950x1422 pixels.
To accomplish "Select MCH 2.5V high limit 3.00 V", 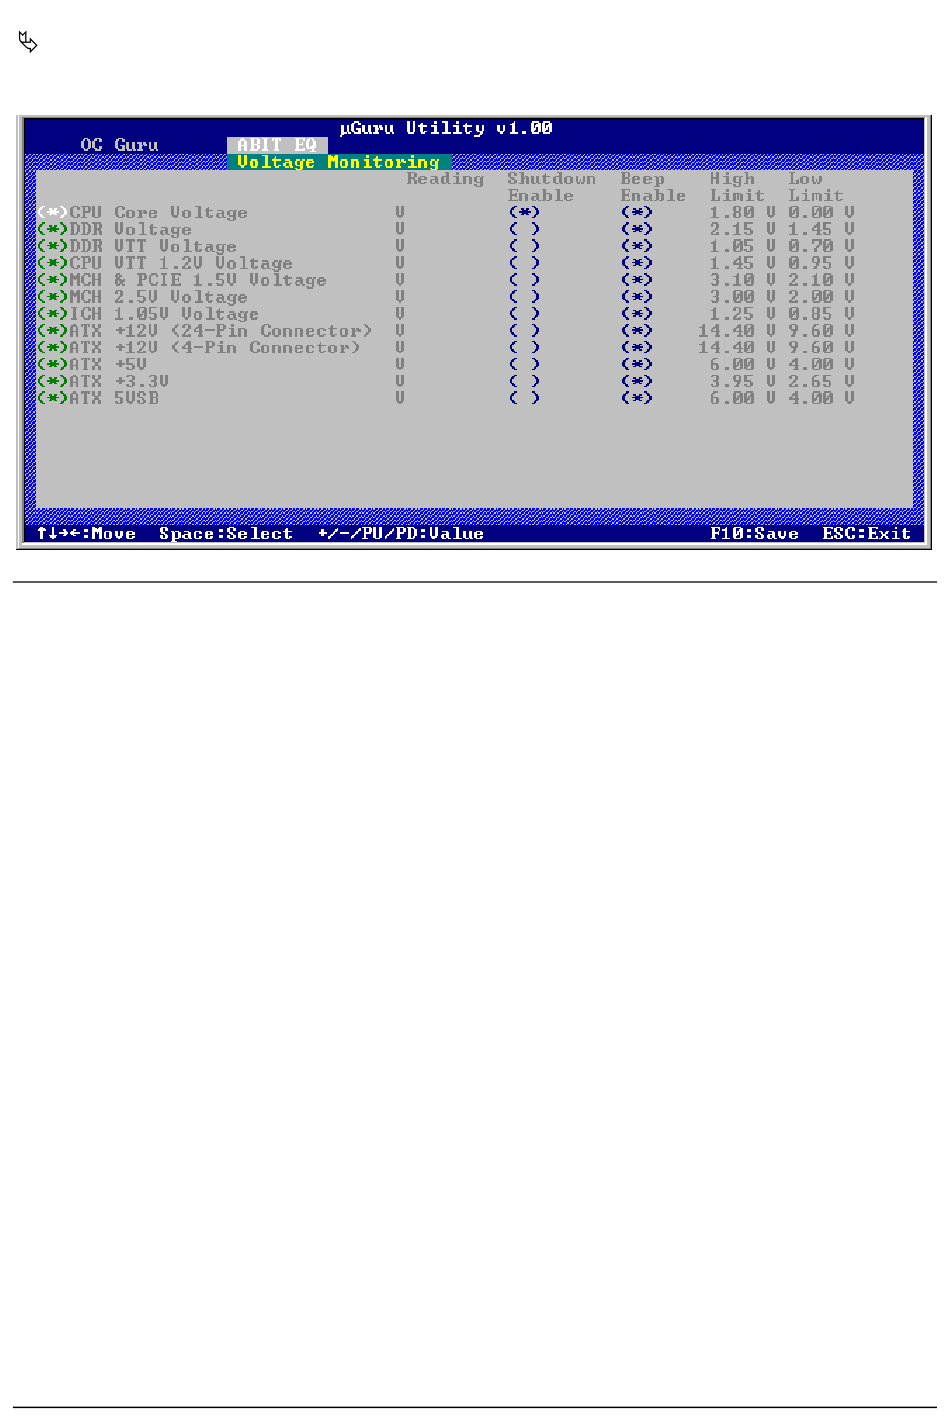I will click(x=743, y=297).
